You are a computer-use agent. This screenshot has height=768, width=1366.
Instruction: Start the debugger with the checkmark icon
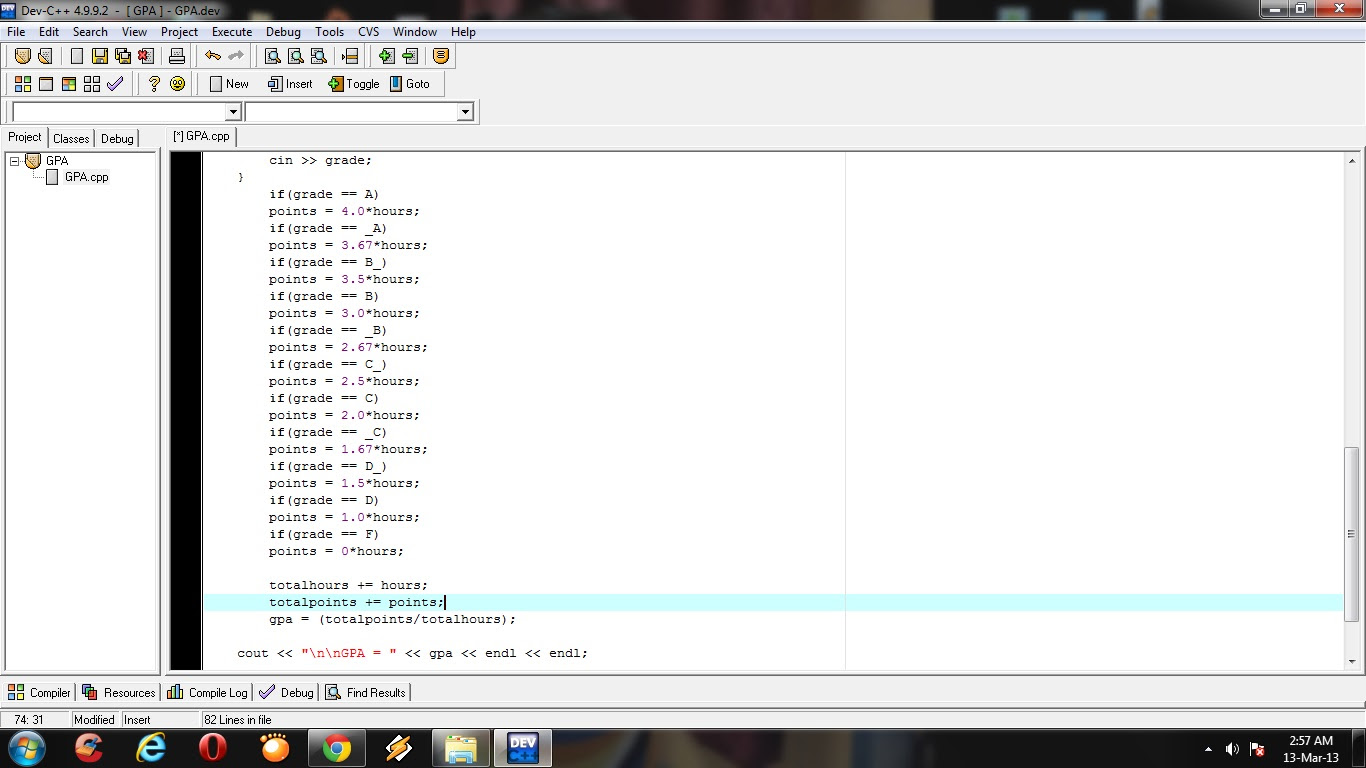coord(116,84)
